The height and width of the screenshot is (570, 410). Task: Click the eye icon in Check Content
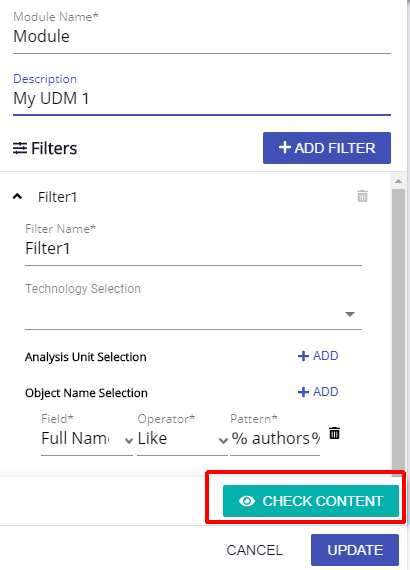point(247,501)
